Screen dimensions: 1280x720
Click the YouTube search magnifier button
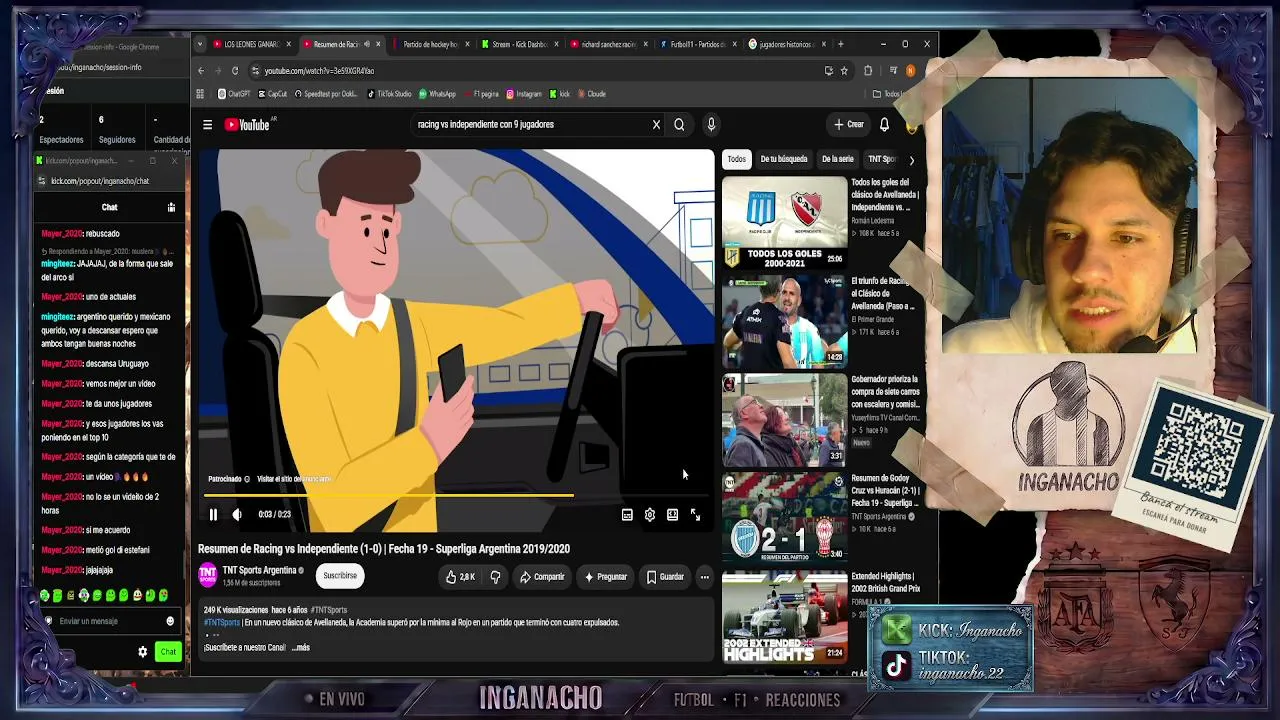(679, 125)
